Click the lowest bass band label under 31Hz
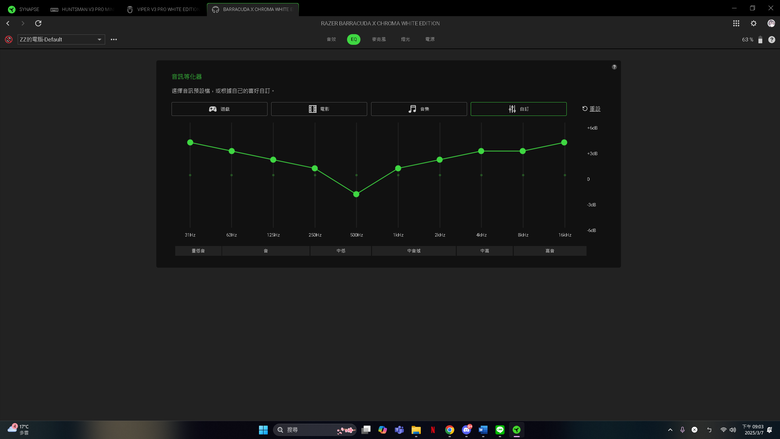 pos(198,251)
